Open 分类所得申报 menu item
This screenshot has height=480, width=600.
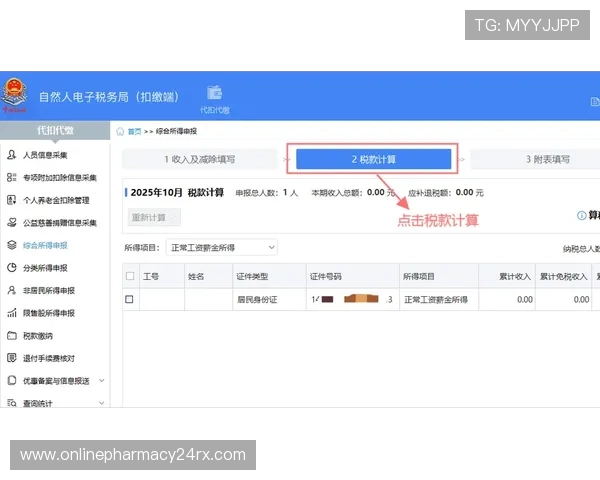[45, 268]
